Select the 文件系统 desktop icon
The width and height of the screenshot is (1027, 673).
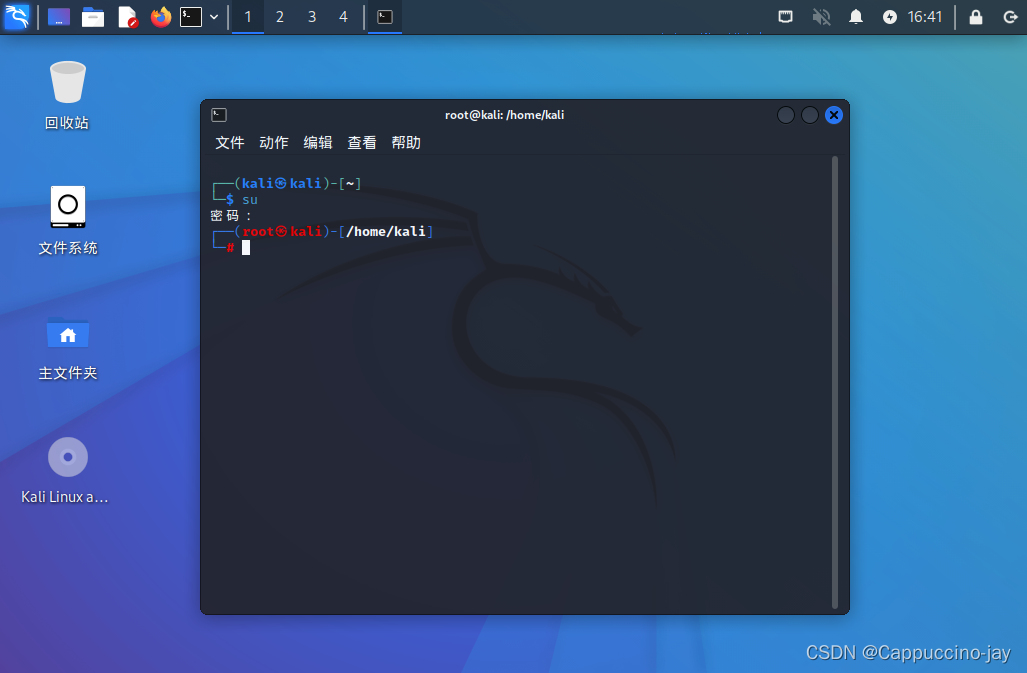[x=67, y=221]
